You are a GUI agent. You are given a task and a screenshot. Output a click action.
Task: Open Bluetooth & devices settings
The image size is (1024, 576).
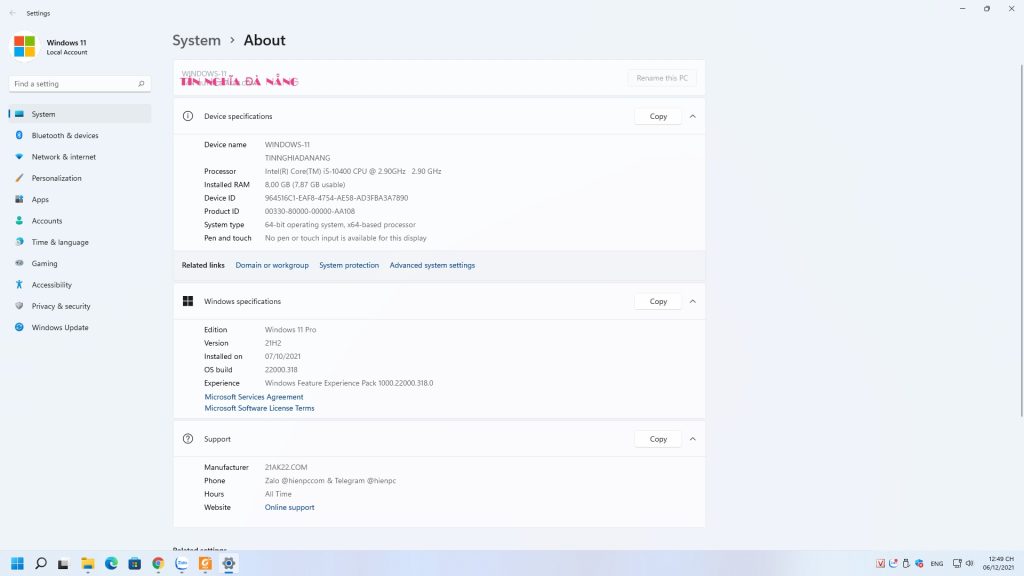80,135
